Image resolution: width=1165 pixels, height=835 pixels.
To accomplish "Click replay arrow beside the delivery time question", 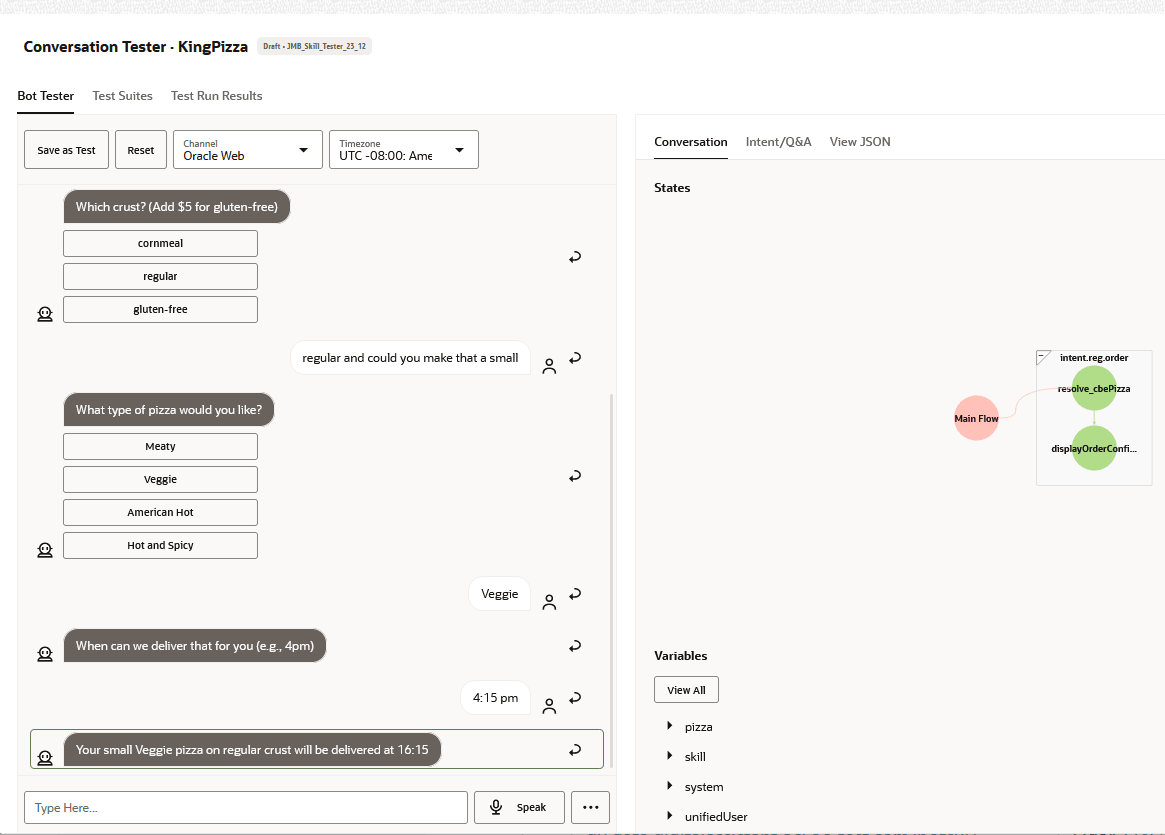I will (575, 646).
